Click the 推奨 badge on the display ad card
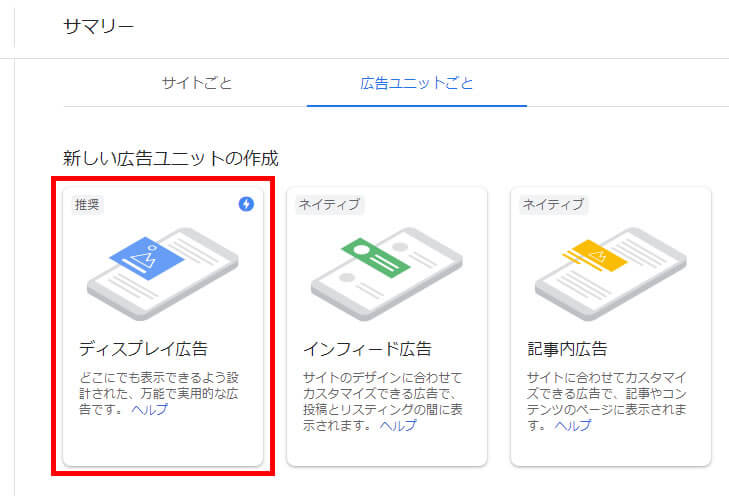Viewport: 729px width, 496px height. 88,205
